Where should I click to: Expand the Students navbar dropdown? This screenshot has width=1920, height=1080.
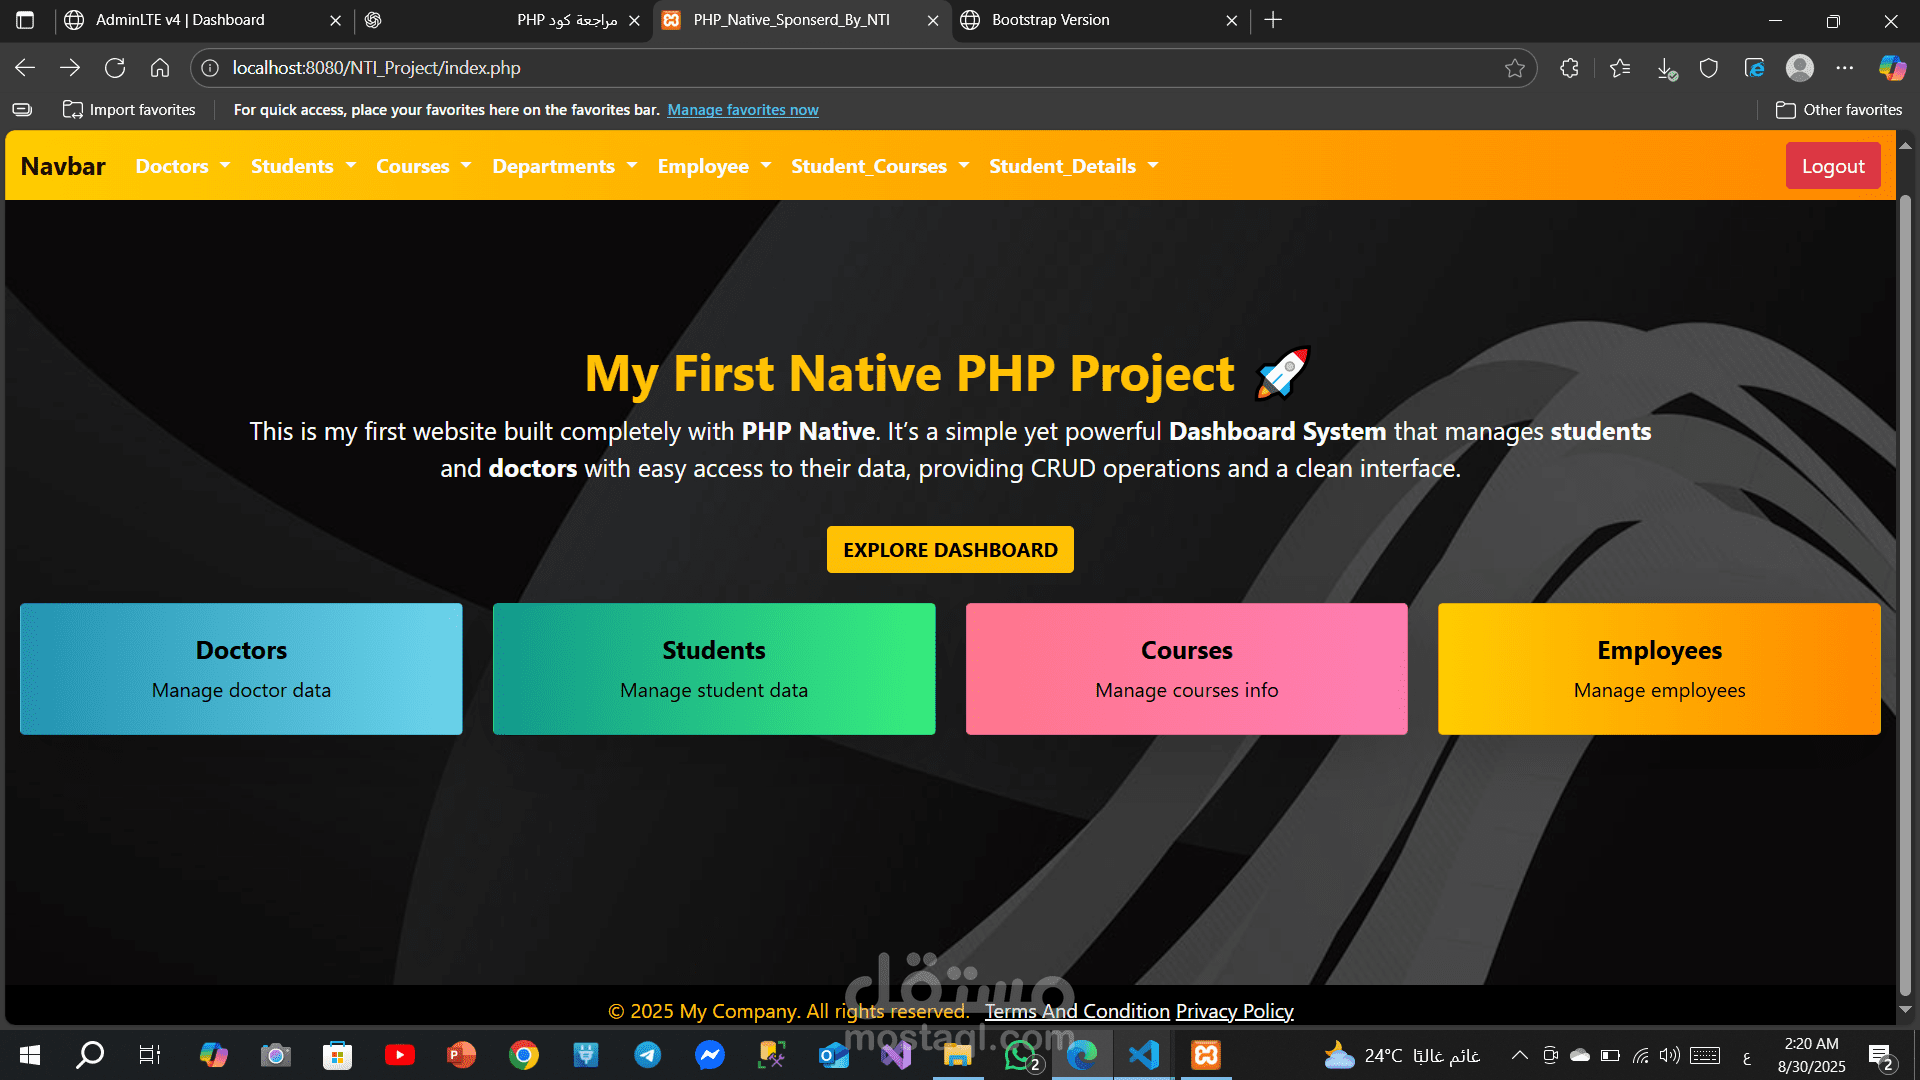(x=303, y=166)
